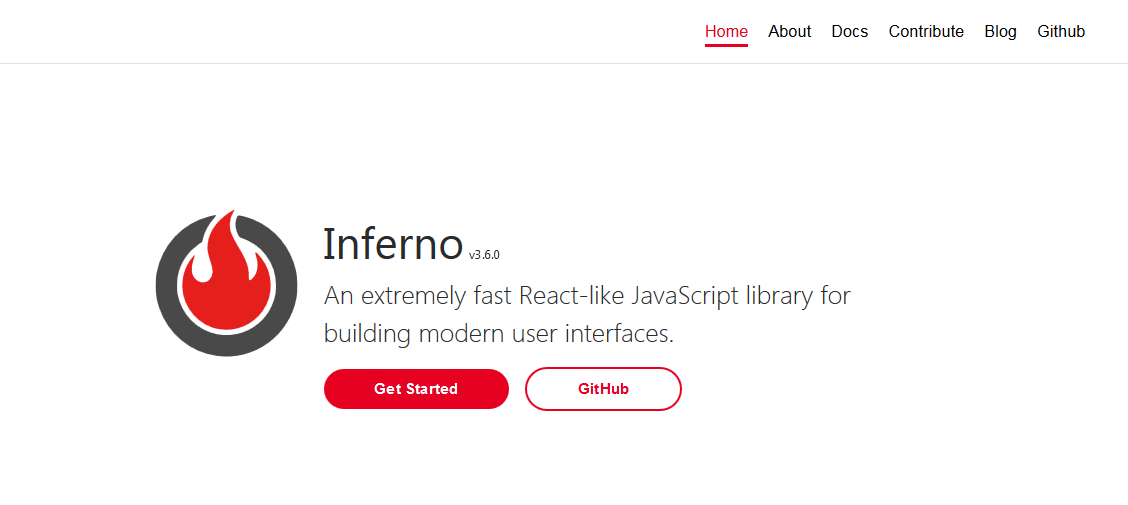Click the v3.6.0 version label
Image resolution: width=1128 pixels, height=505 pixels.
pyautogui.click(x=483, y=255)
